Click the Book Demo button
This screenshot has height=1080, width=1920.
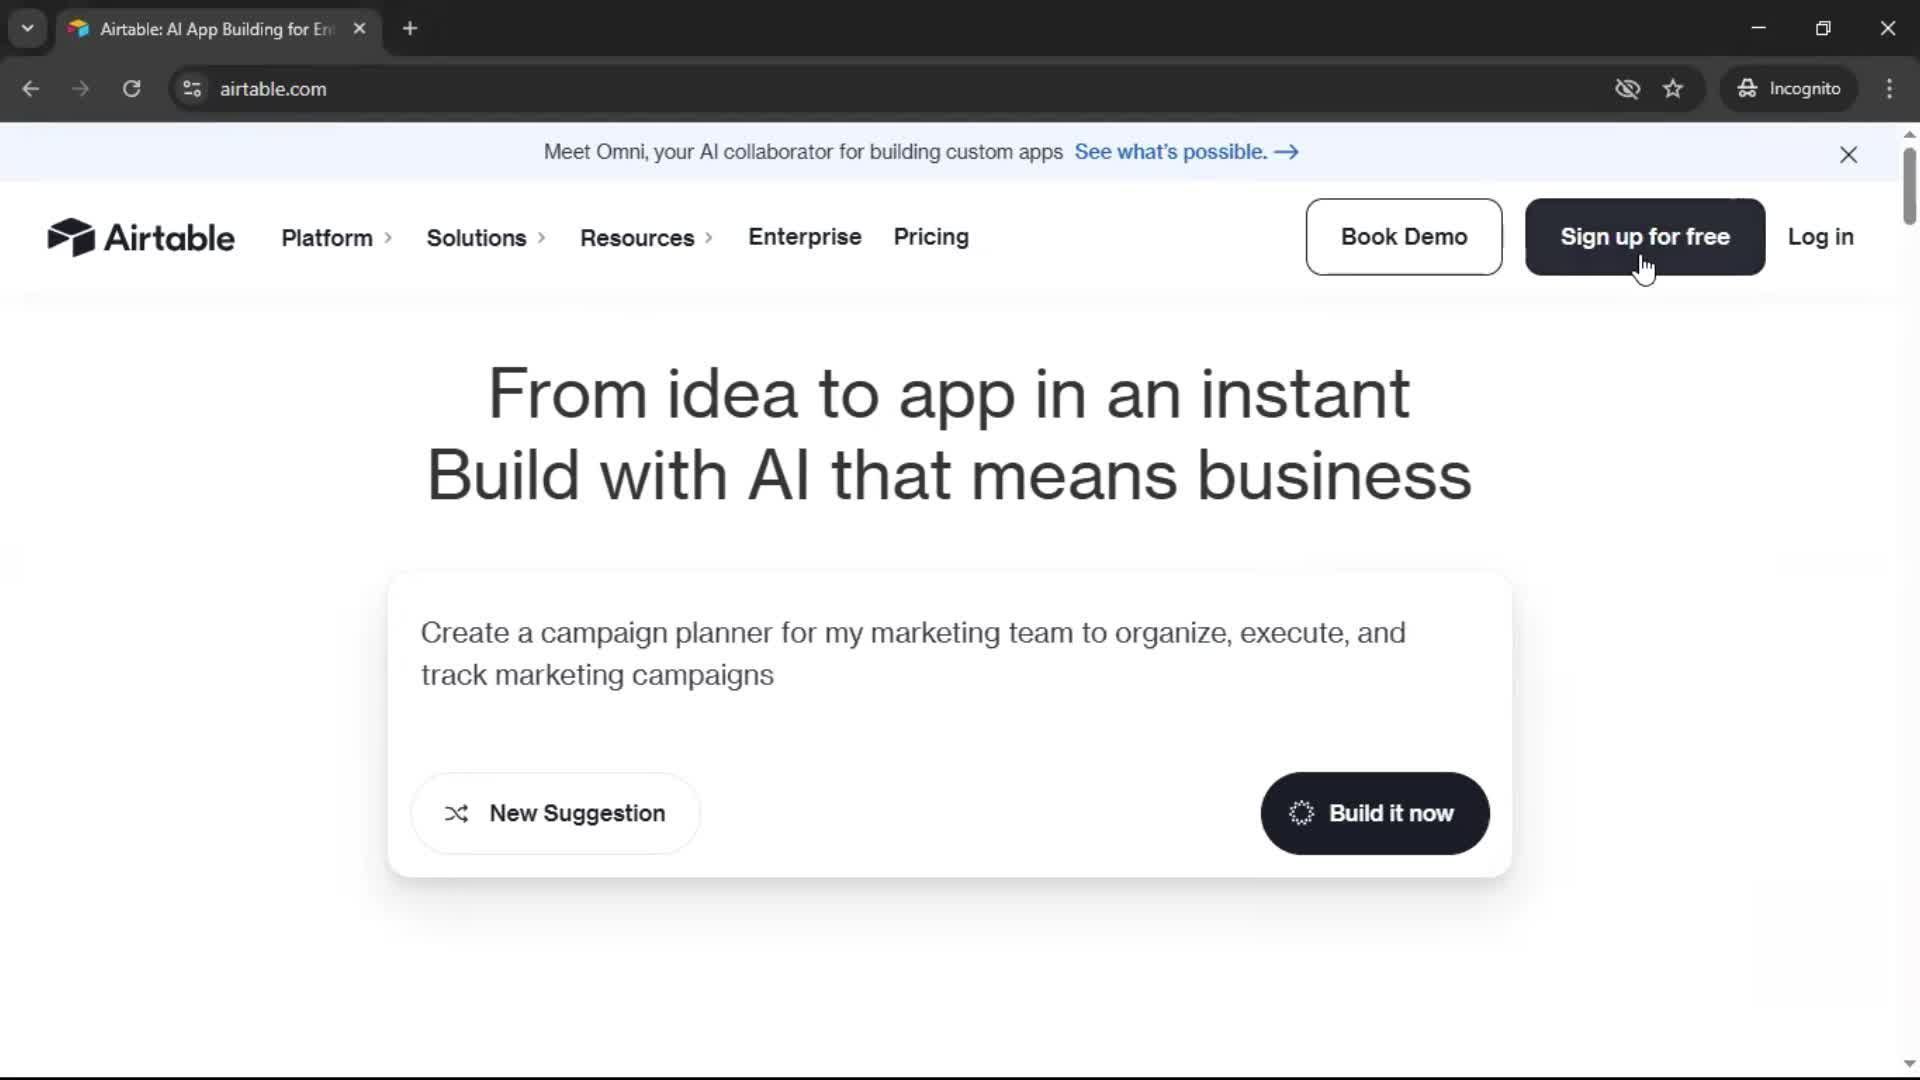tap(1403, 237)
